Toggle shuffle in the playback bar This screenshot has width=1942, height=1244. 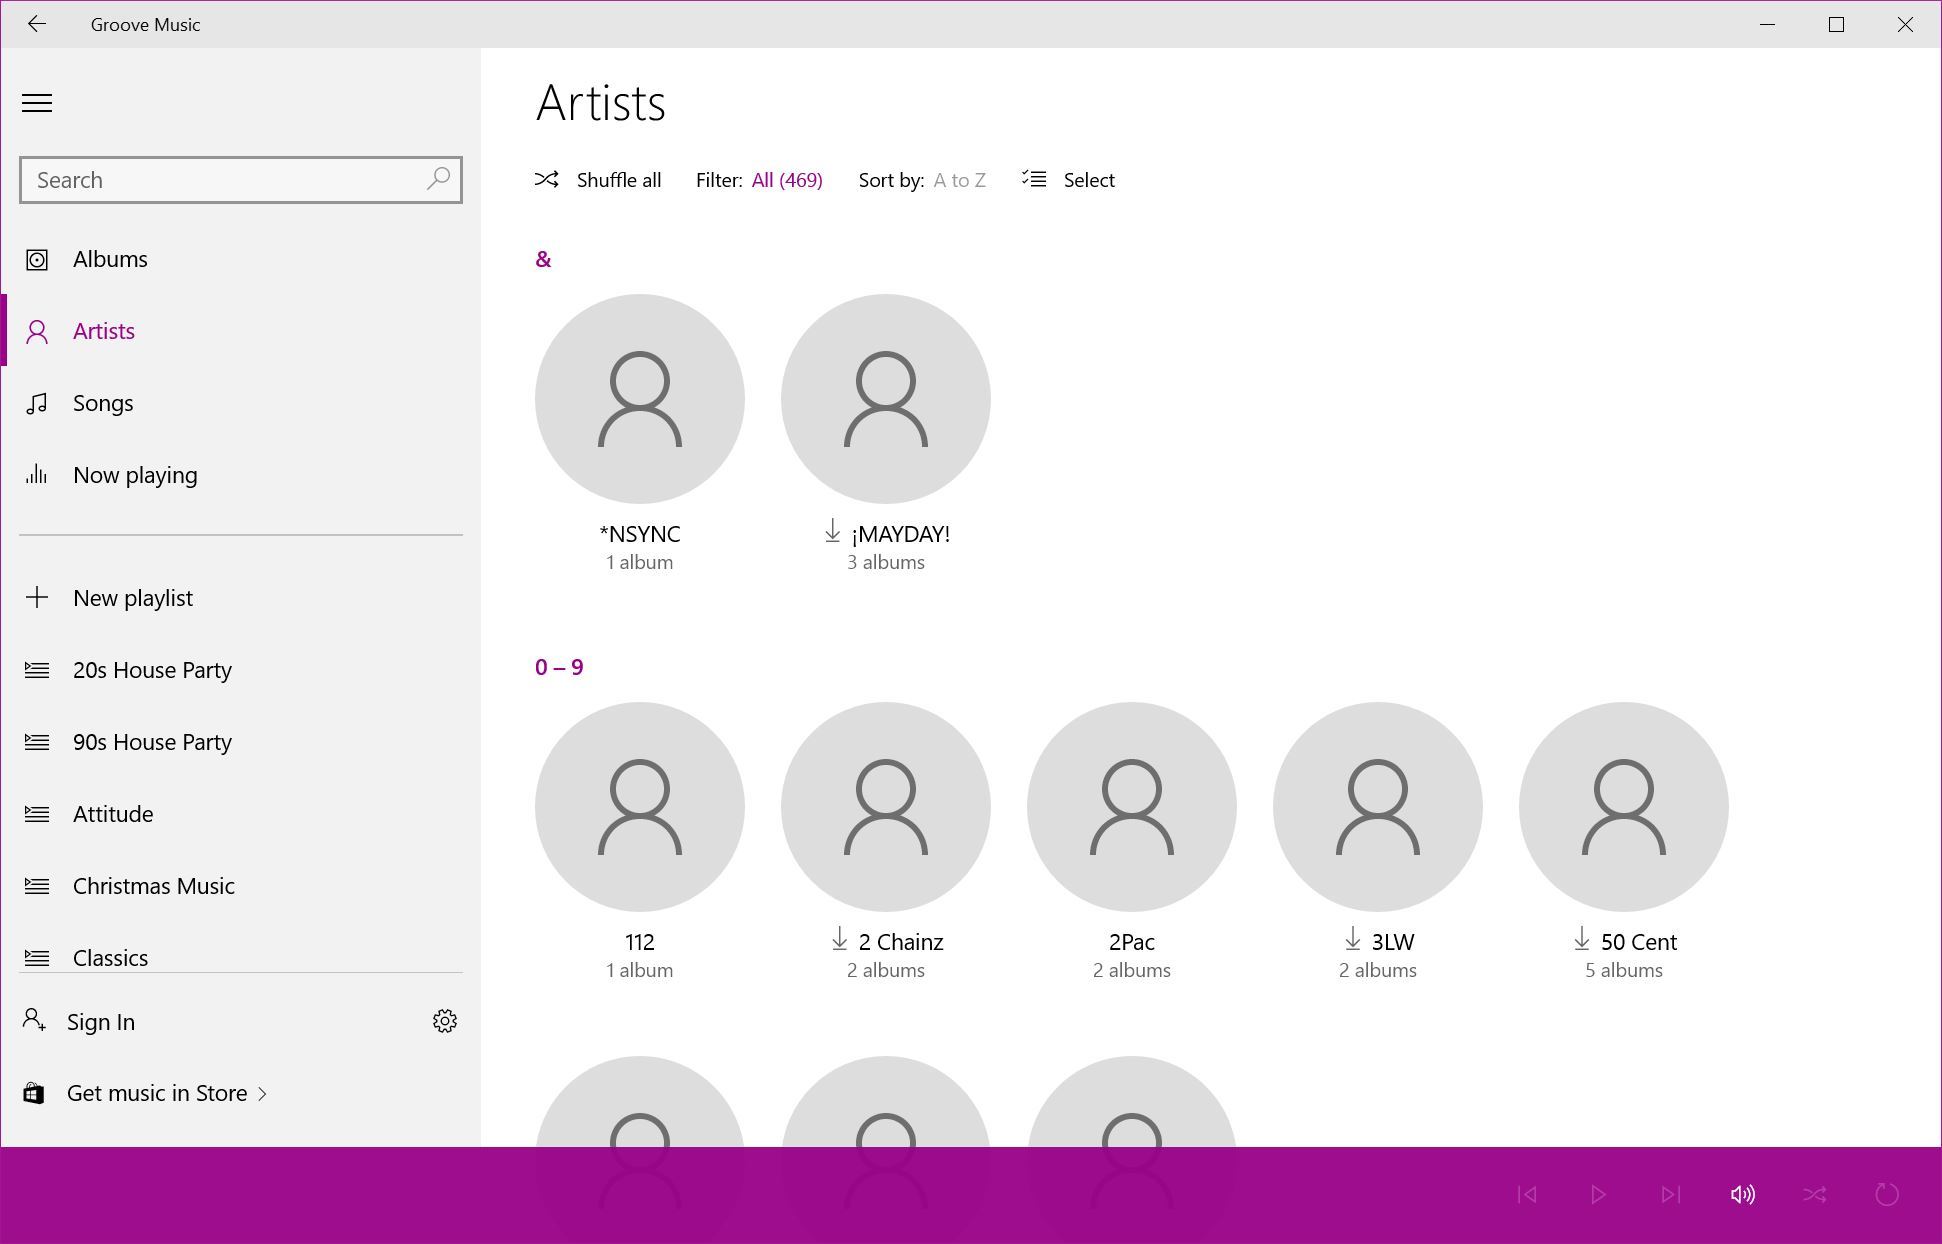click(x=1816, y=1193)
